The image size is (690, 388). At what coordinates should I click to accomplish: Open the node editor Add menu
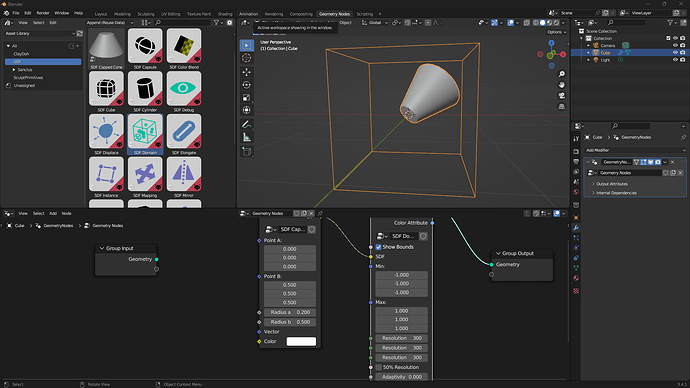pyautogui.click(x=53, y=213)
